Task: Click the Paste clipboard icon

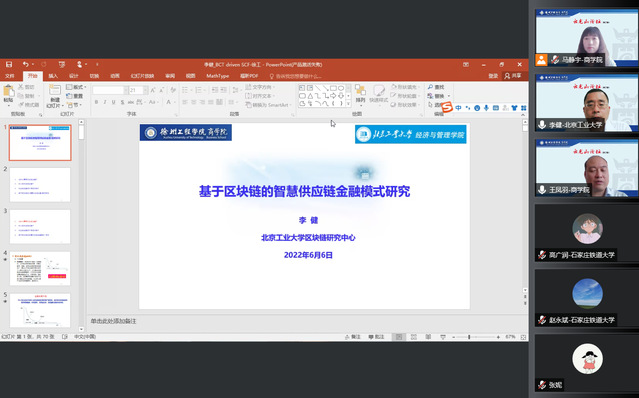Action: click(x=8, y=92)
